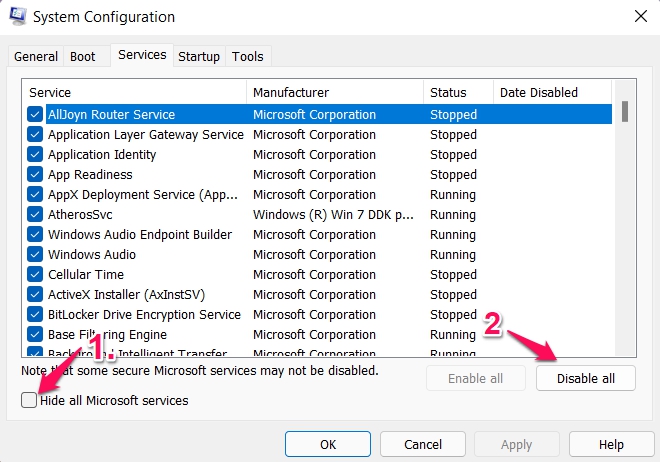Viewport: 660px width, 462px height.
Task: Click the System Configuration title bar icon
Action: (18, 16)
